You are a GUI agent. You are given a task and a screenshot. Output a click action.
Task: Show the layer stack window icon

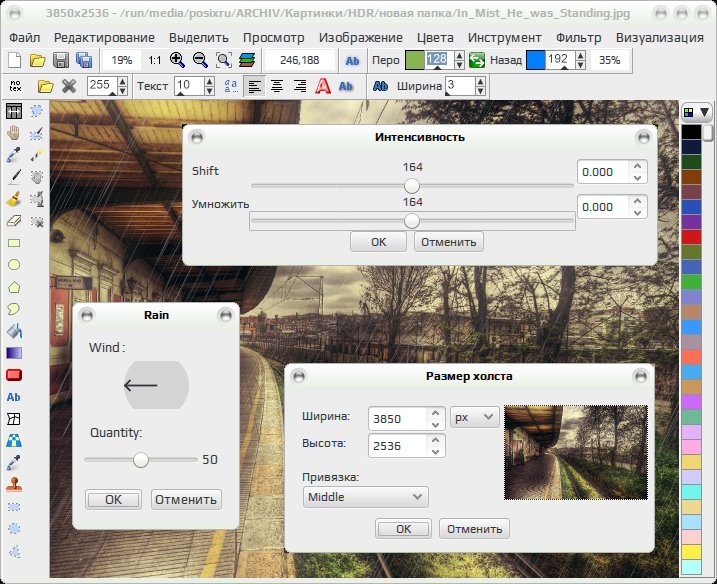[x=247, y=60]
